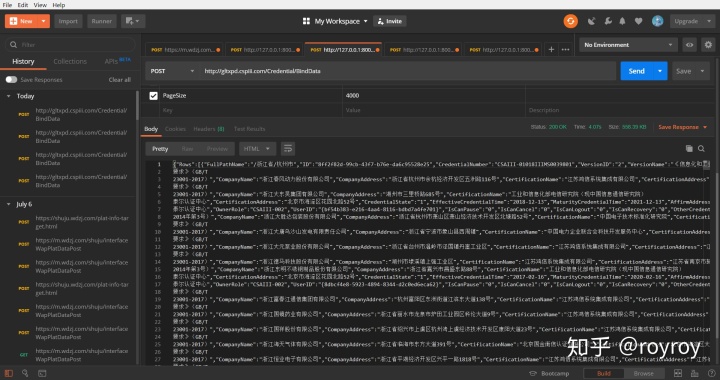This screenshot has width=720, height=380.
Task: Click the PageSize value 4000 cell
Action: pyautogui.click(x=434, y=95)
